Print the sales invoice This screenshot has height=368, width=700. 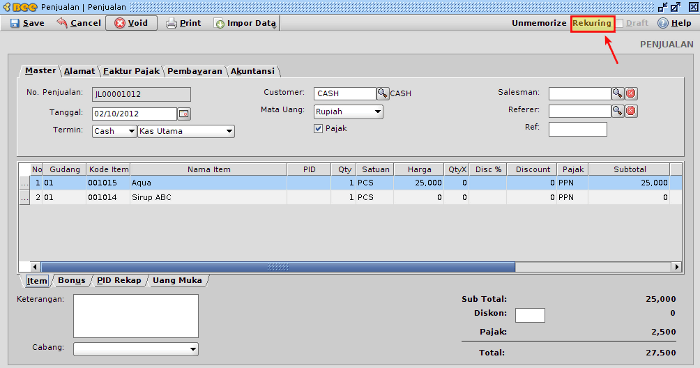pos(183,23)
